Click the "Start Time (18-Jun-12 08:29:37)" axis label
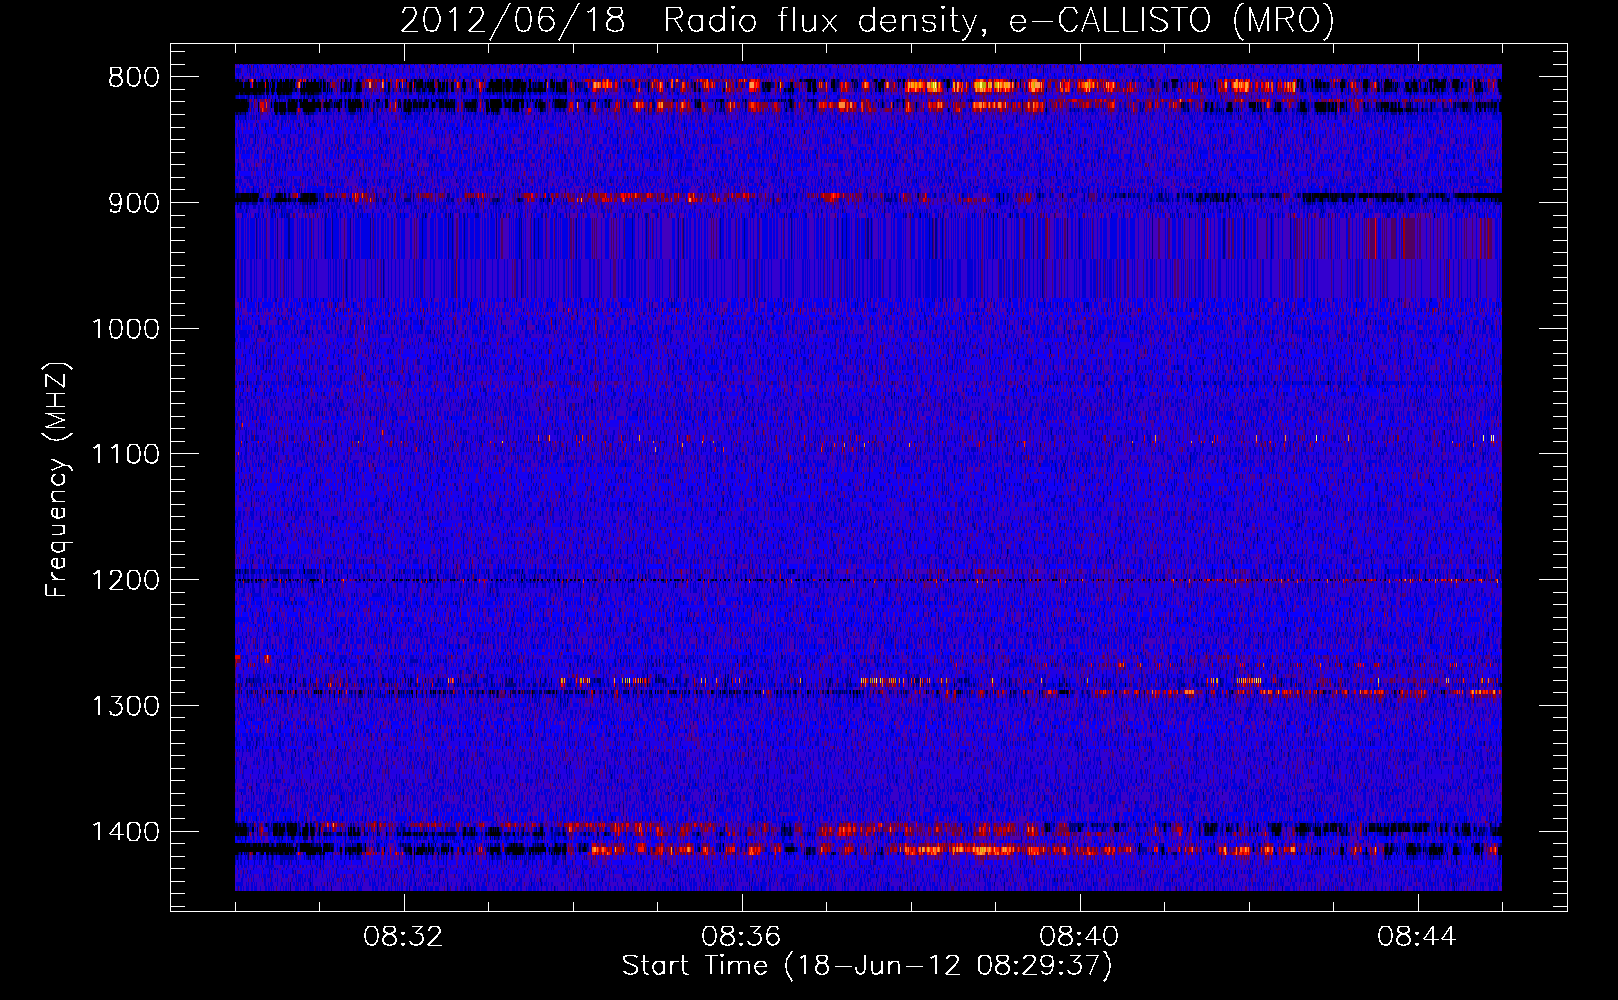This screenshot has height=1000, width=1618. click(x=867, y=966)
